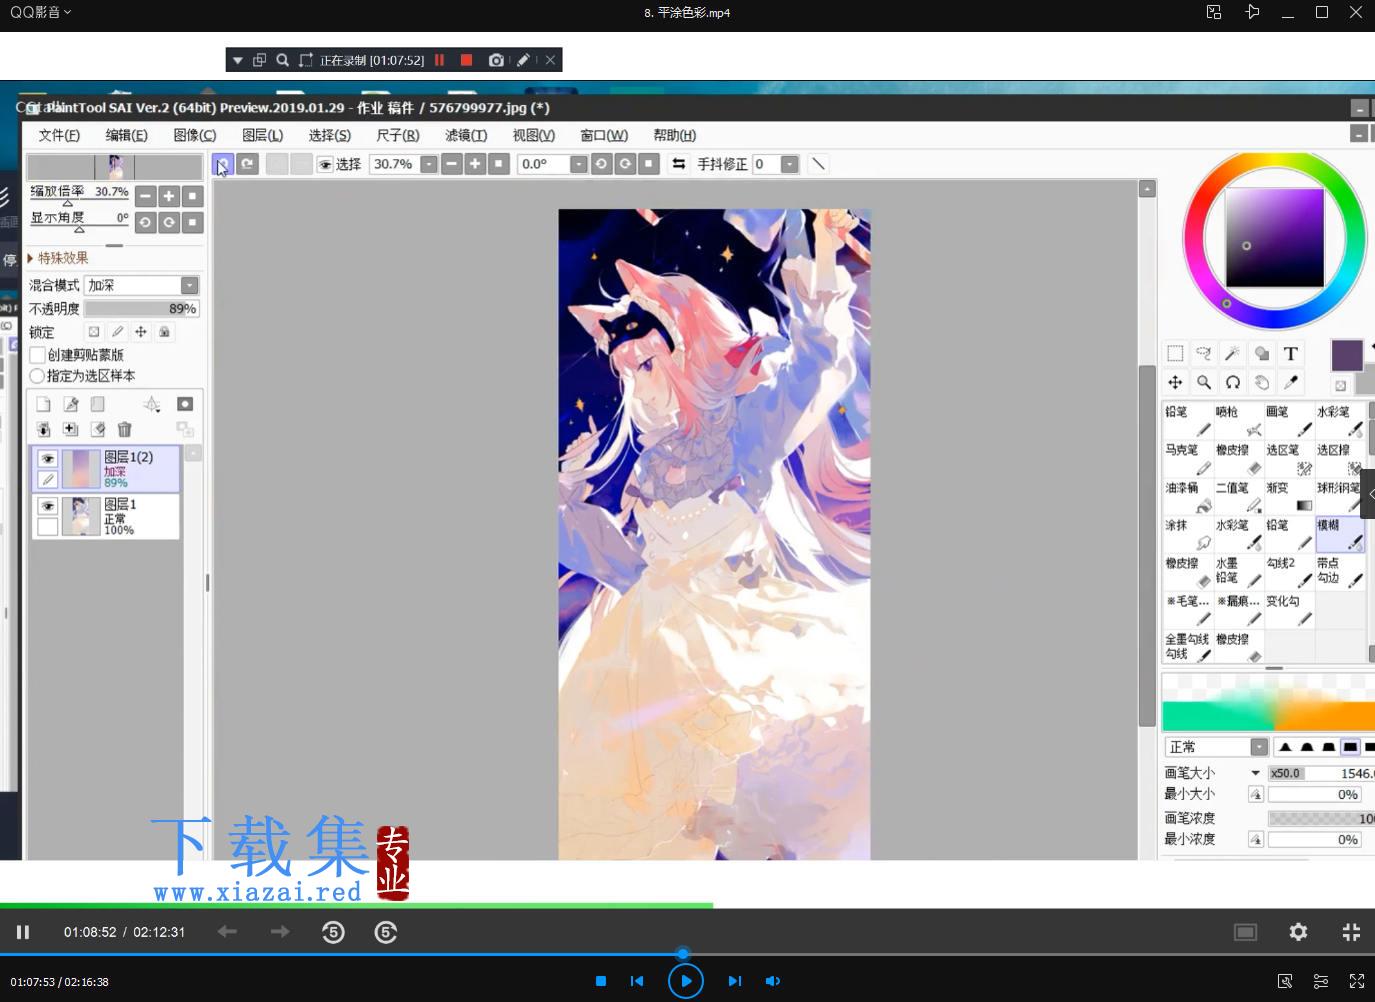Delete the layer with trash icon
1375x1002 pixels.
click(124, 429)
